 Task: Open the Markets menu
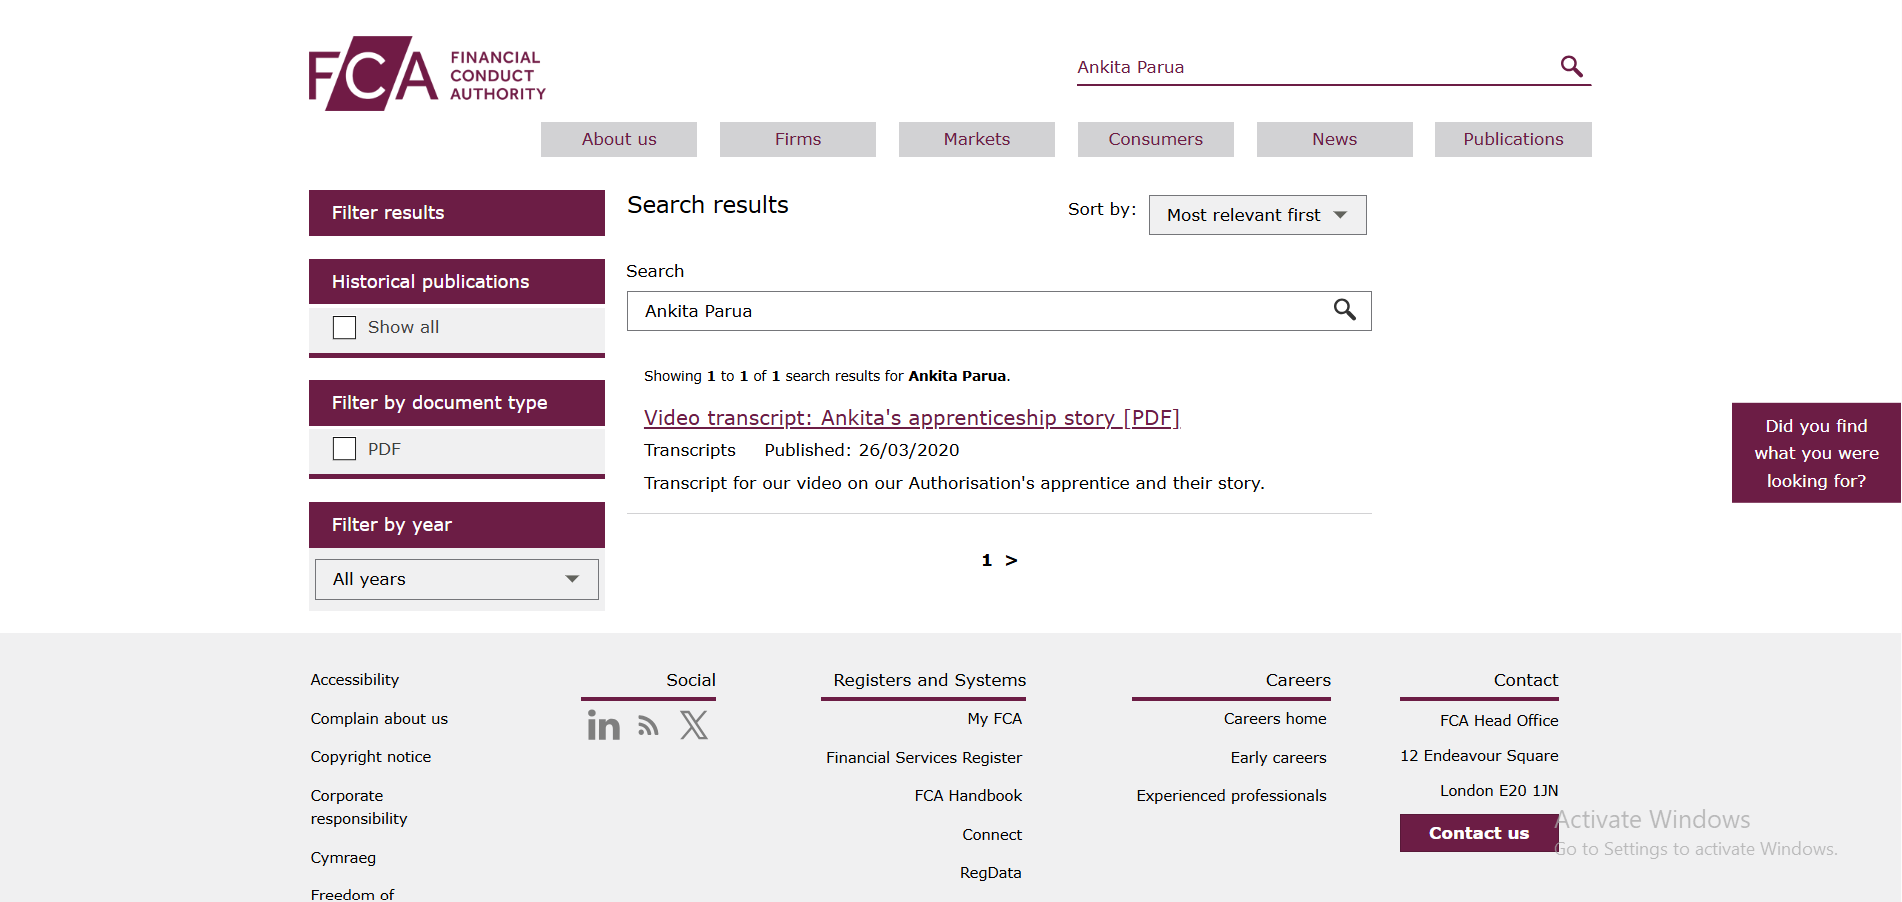pyautogui.click(x=977, y=139)
